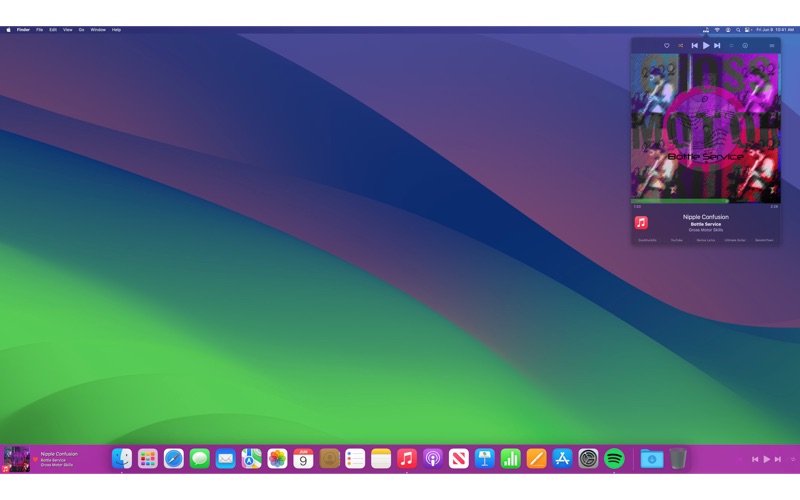
Task: Toggle the repeat icon in Dock bar
Action: click(793, 459)
